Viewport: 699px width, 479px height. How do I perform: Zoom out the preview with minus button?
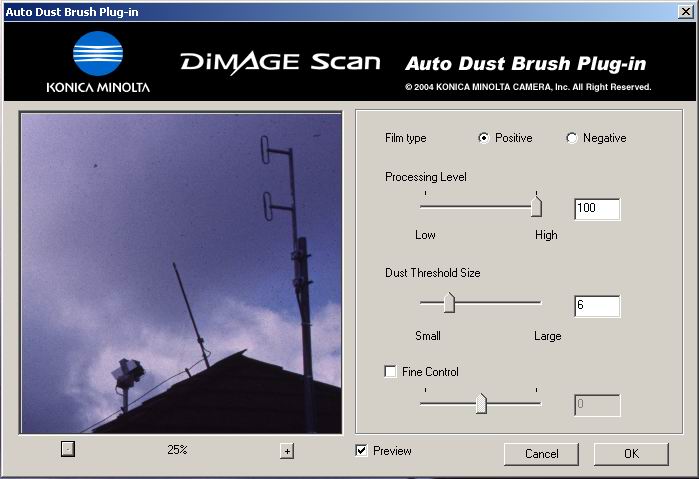tap(68, 449)
